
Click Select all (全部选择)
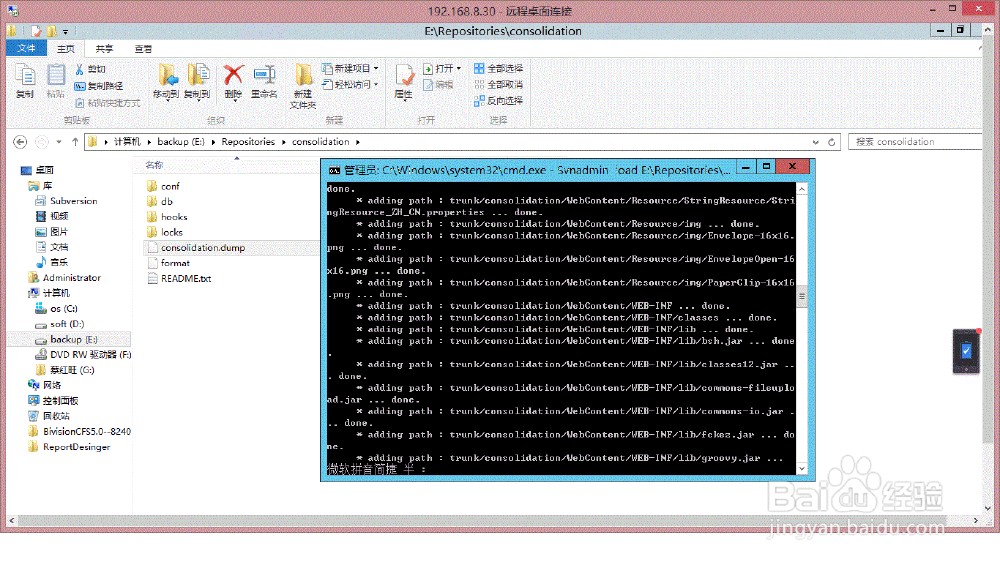tap(498, 68)
